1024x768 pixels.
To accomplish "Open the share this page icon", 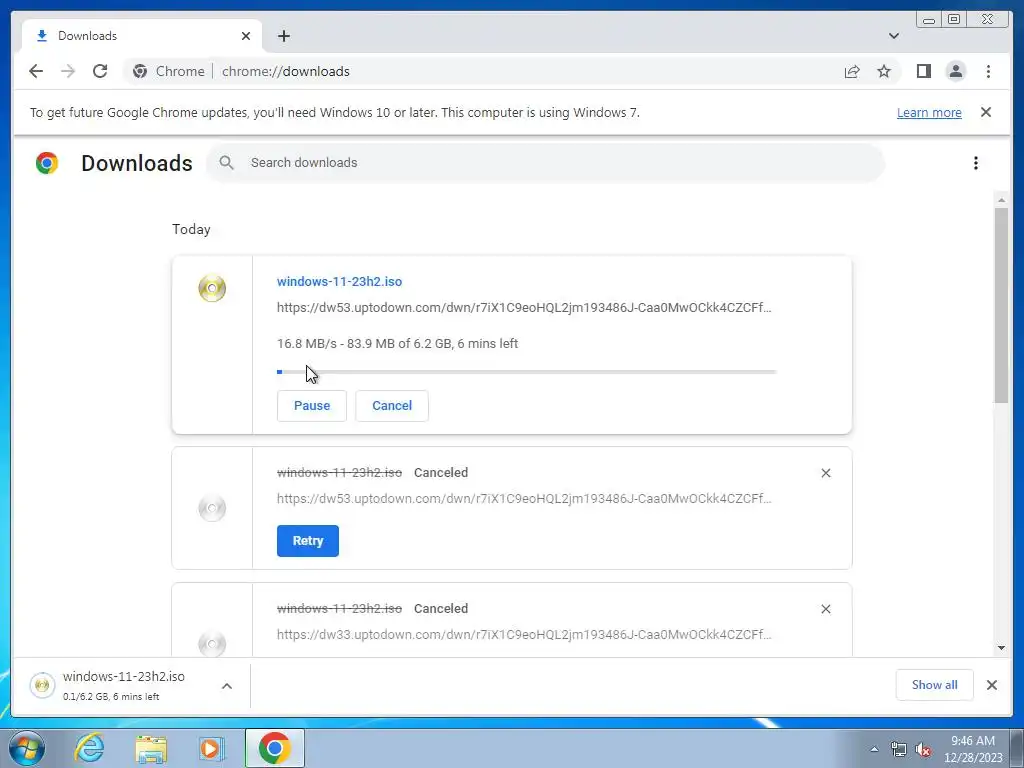I will pyautogui.click(x=852, y=71).
